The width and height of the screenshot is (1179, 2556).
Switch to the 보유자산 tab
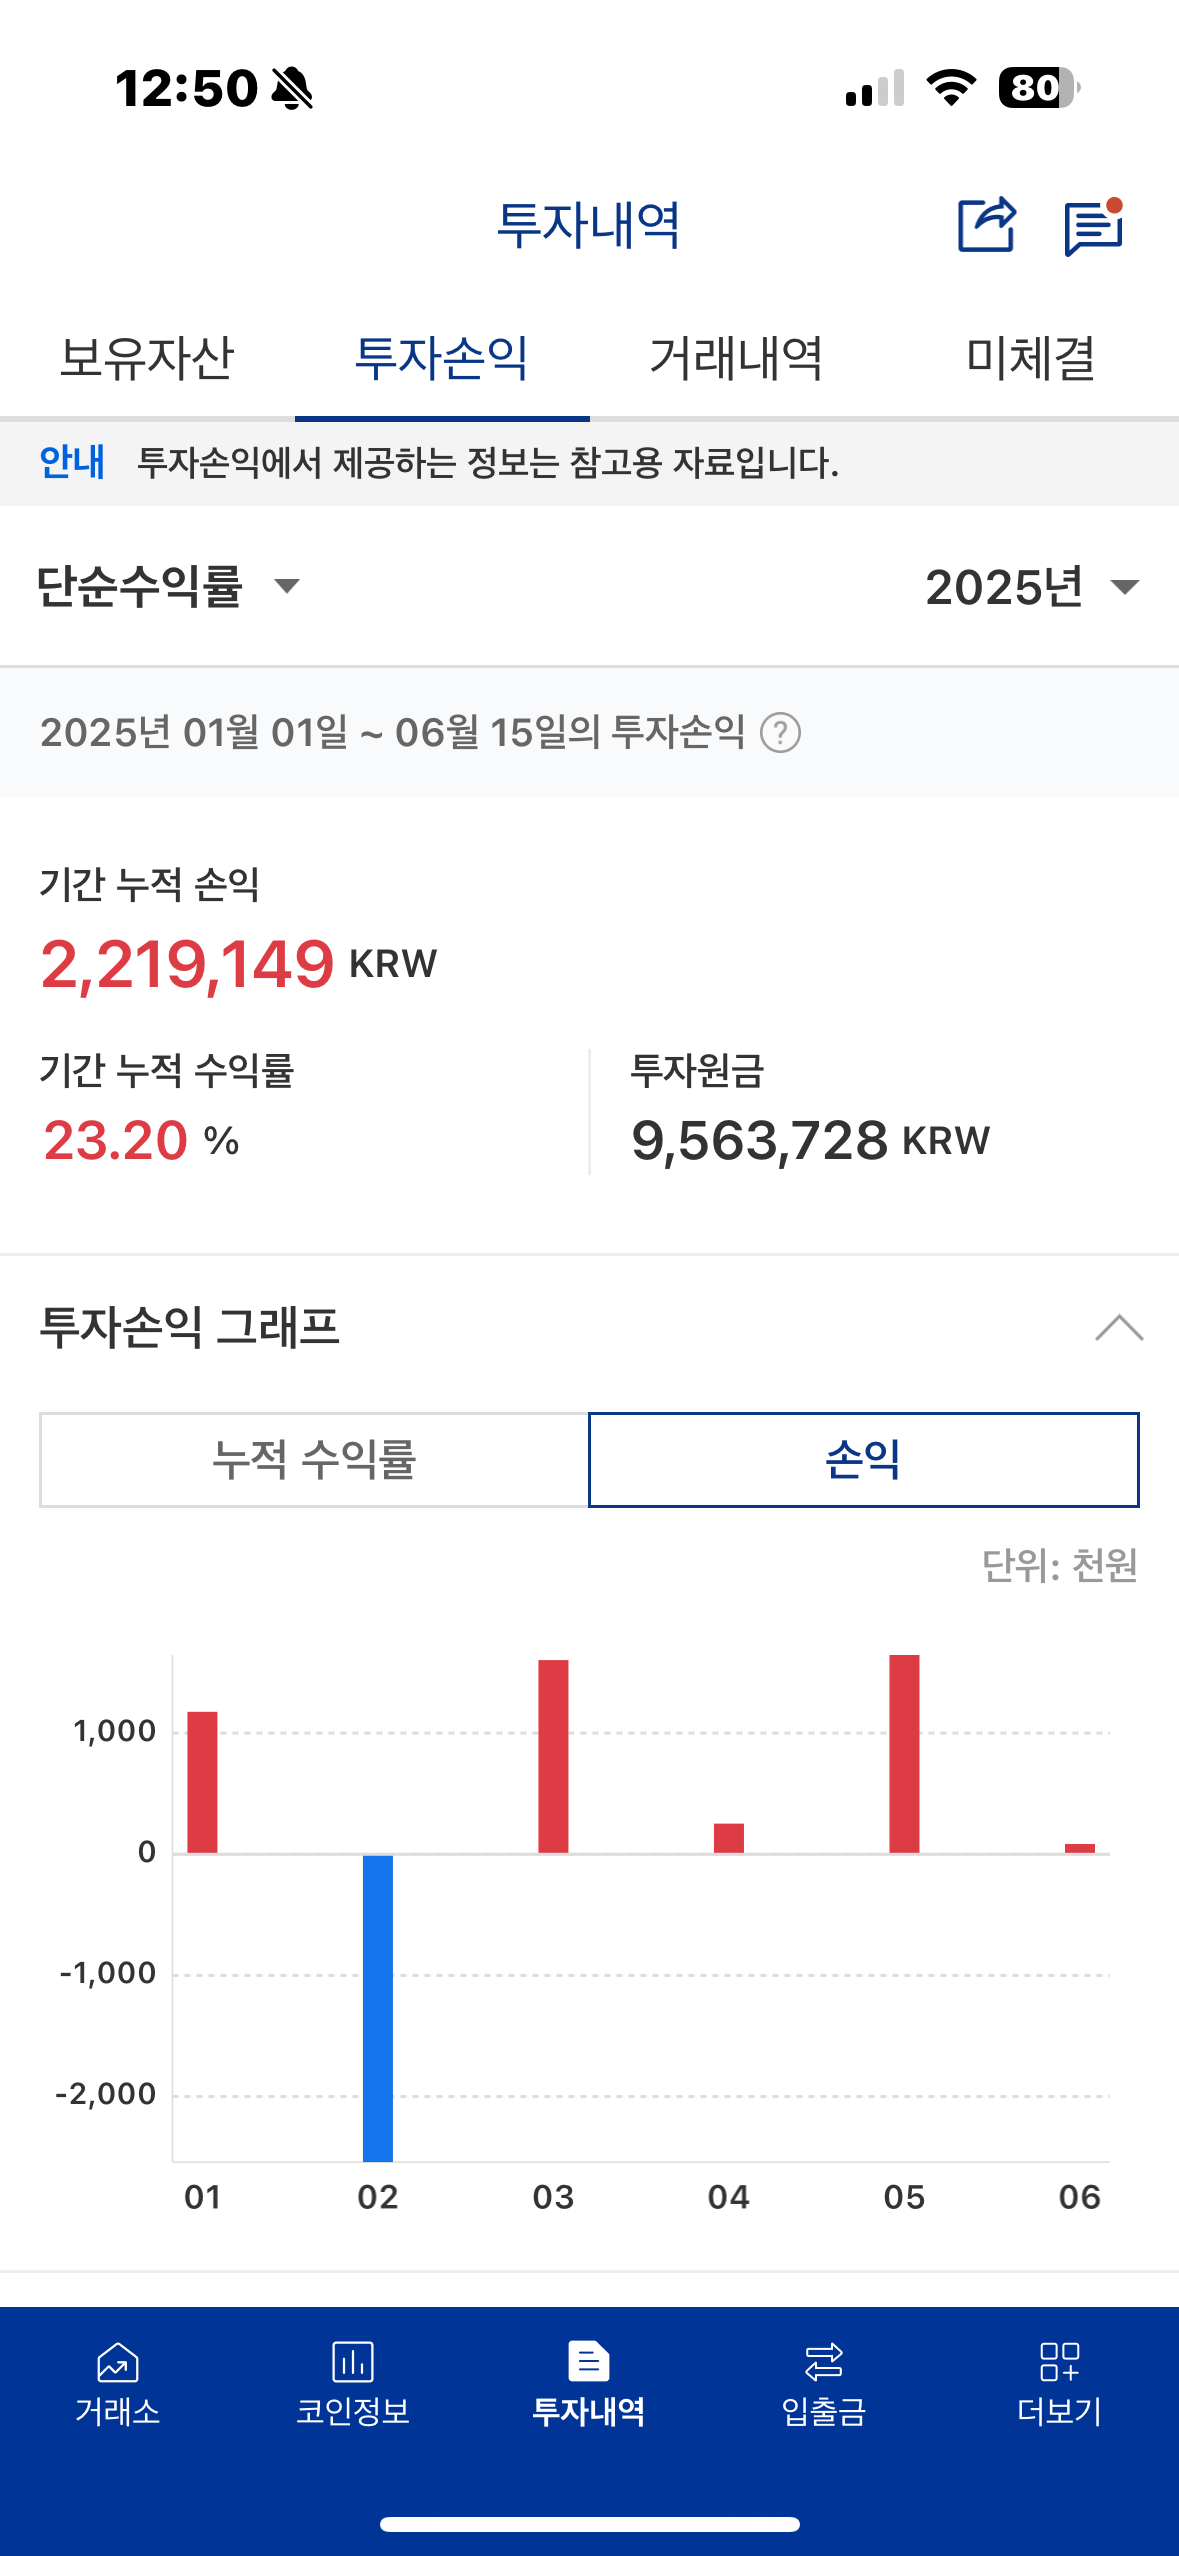click(147, 358)
